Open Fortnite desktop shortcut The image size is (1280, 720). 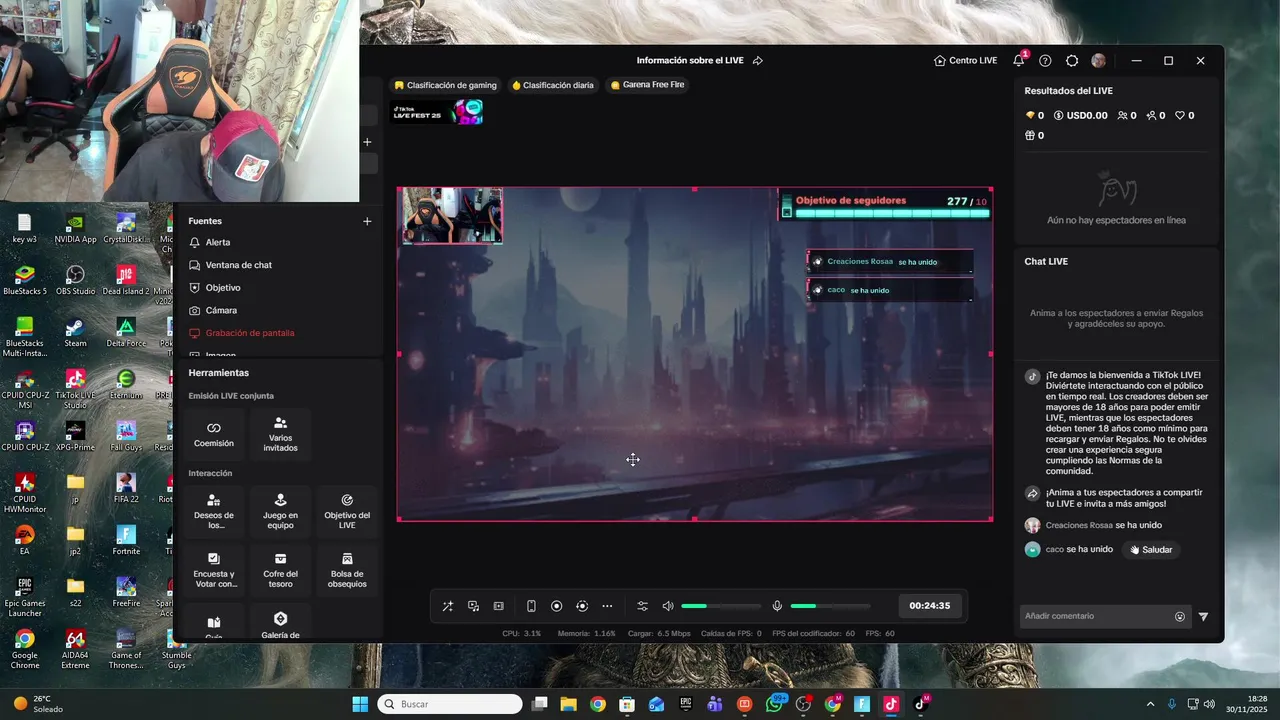(126, 540)
